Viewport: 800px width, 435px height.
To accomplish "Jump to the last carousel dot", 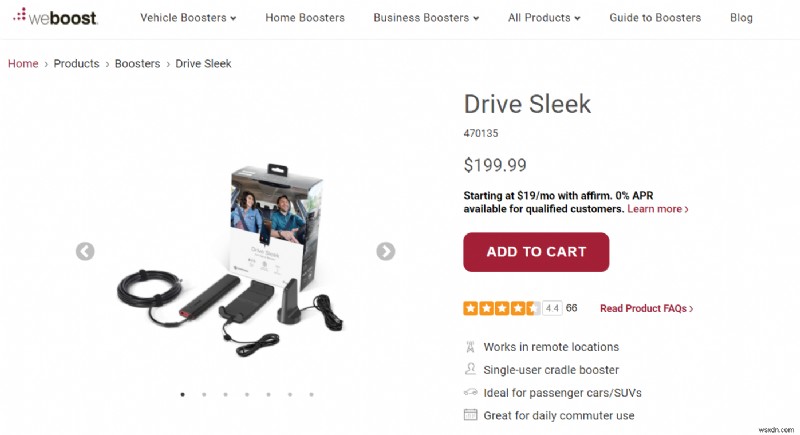I will coord(311,395).
